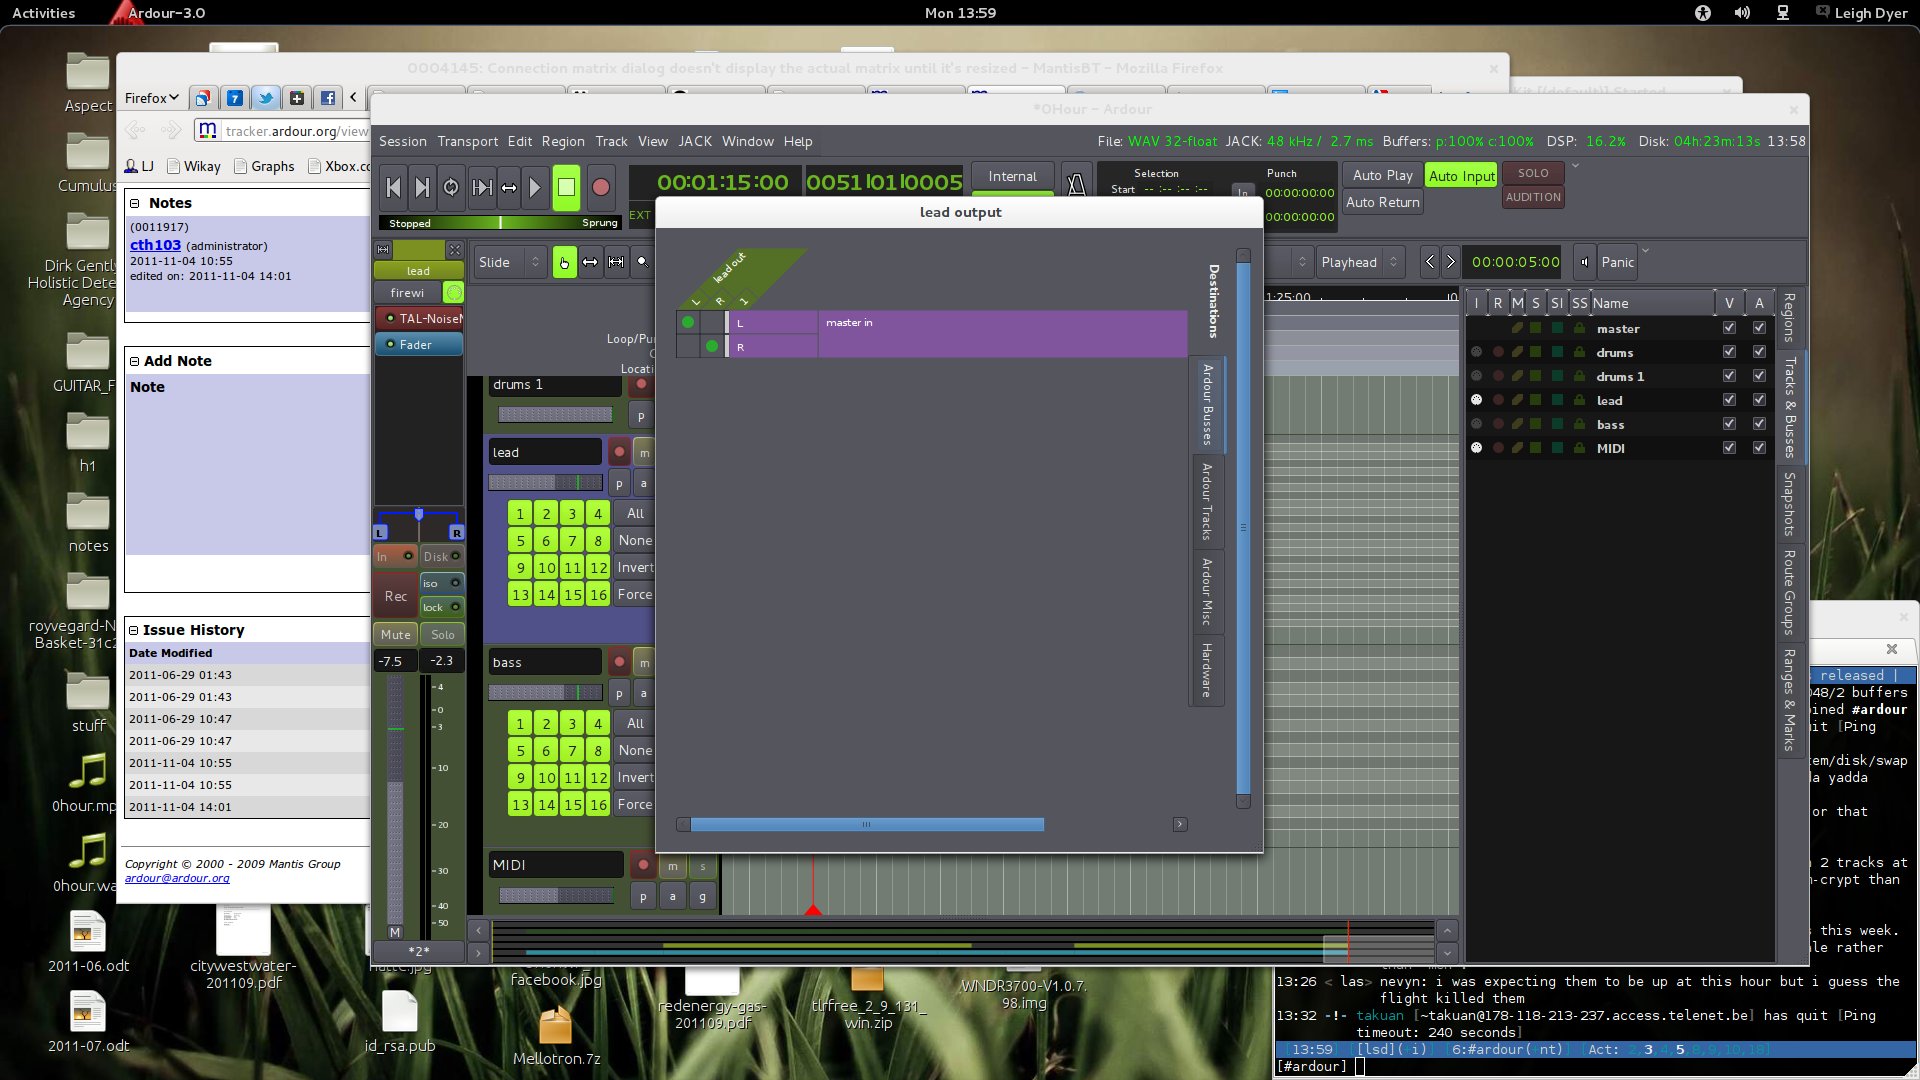Click the red Record transport button

pyautogui.click(x=600, y=187)
